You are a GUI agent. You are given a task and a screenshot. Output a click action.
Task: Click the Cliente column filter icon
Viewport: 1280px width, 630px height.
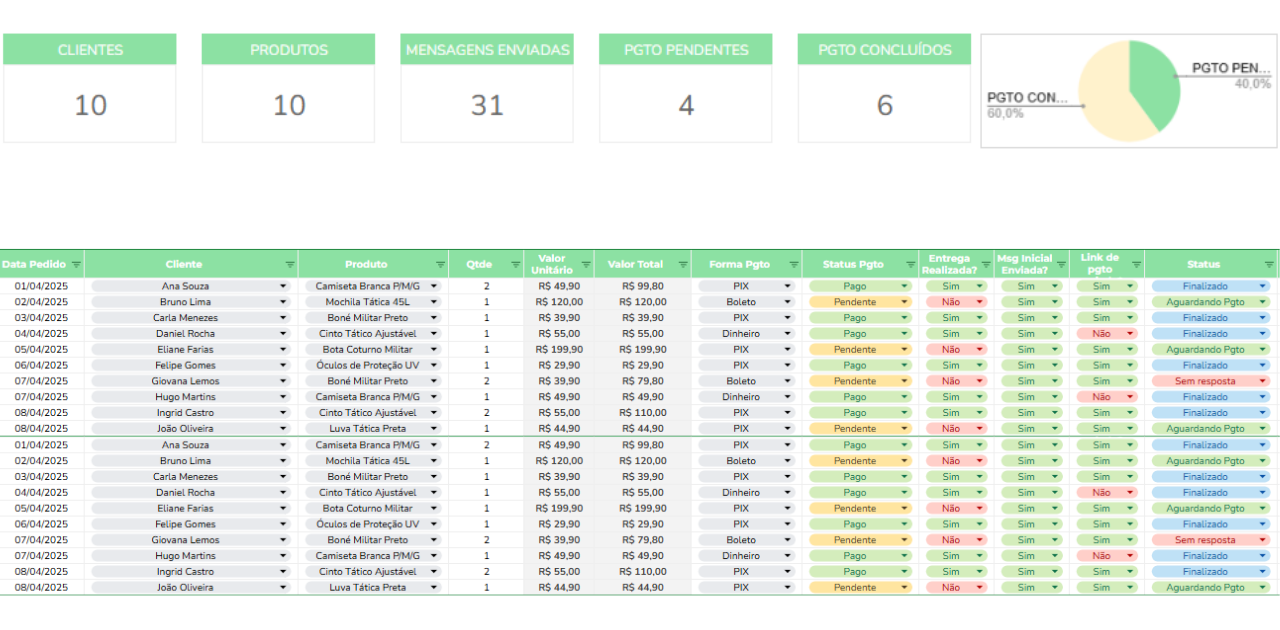pos(290,265)
